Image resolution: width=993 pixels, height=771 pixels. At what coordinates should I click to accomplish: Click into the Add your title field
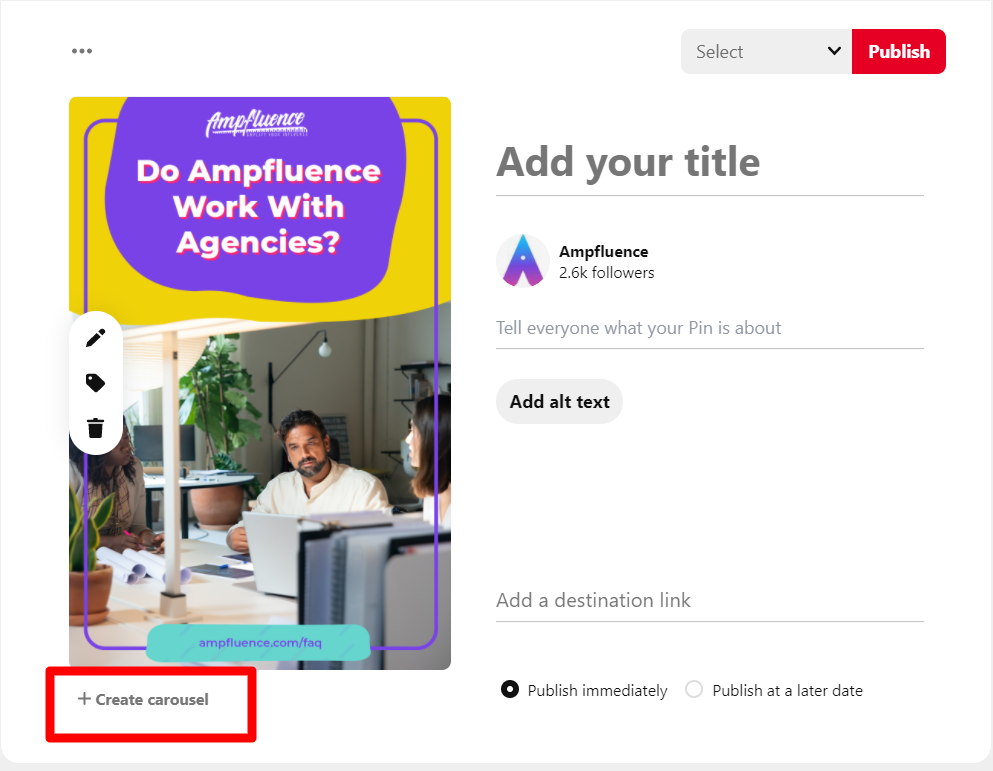pos(709,163)
